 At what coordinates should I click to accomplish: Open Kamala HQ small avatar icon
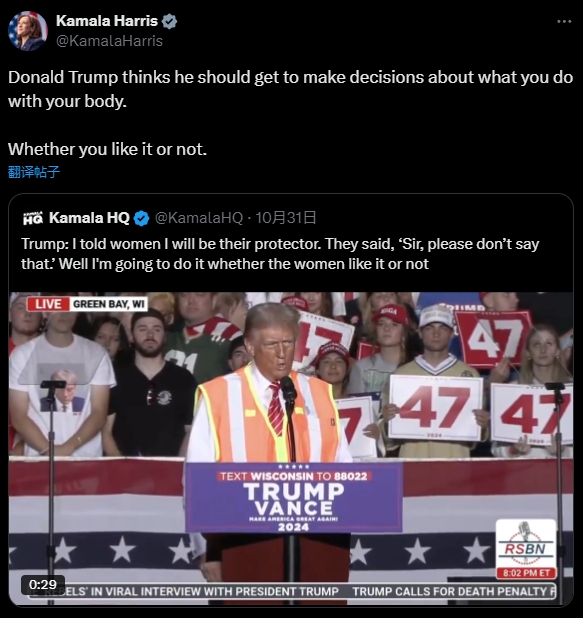(x=33, y=218)
